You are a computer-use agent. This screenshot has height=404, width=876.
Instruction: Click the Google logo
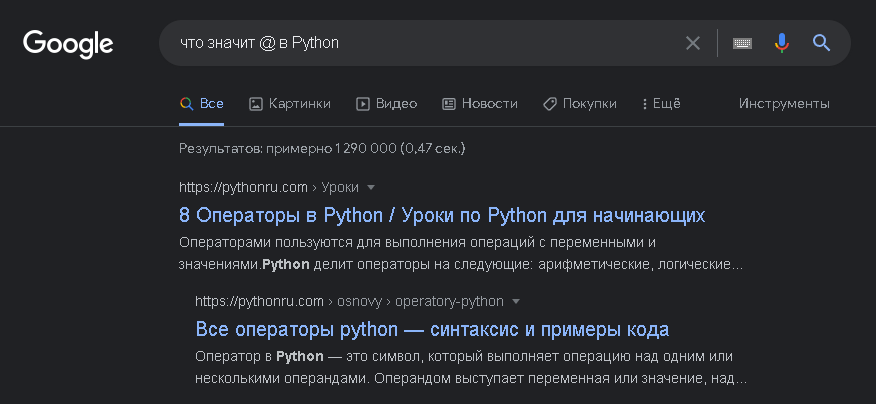pos(68,43)
